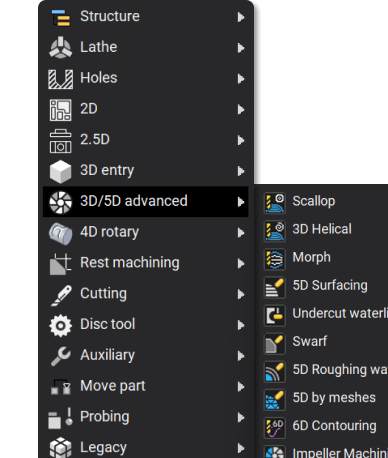Click the 4D rotary cylinder icon
Viewport: 388px width, 458px height.
pyautogui.click(x=60, y=233)
